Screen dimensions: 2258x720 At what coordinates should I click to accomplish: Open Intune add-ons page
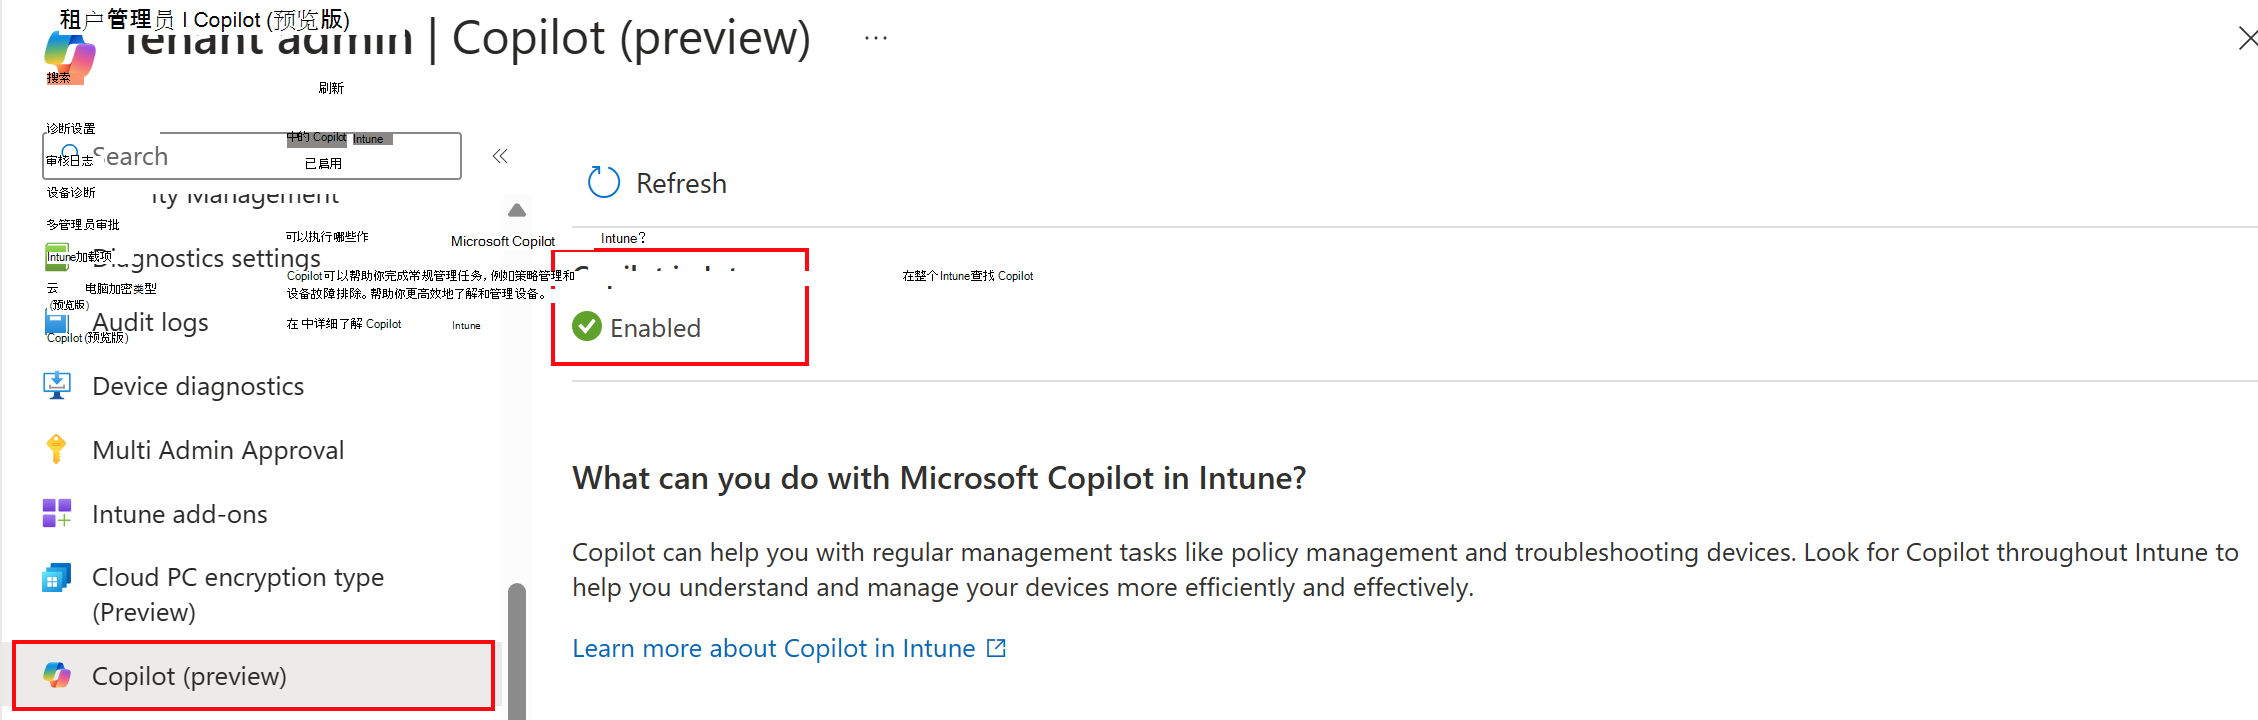(x=180, y=514)
